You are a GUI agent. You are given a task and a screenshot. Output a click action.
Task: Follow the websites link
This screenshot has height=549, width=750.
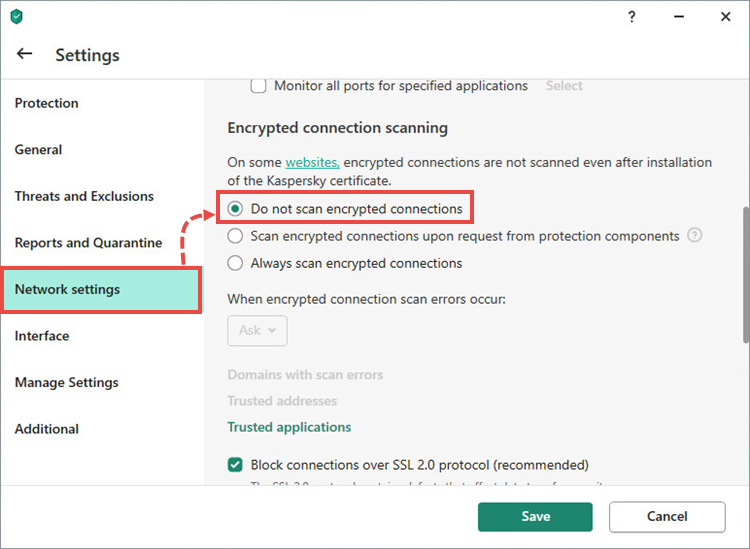pos(312,163)
